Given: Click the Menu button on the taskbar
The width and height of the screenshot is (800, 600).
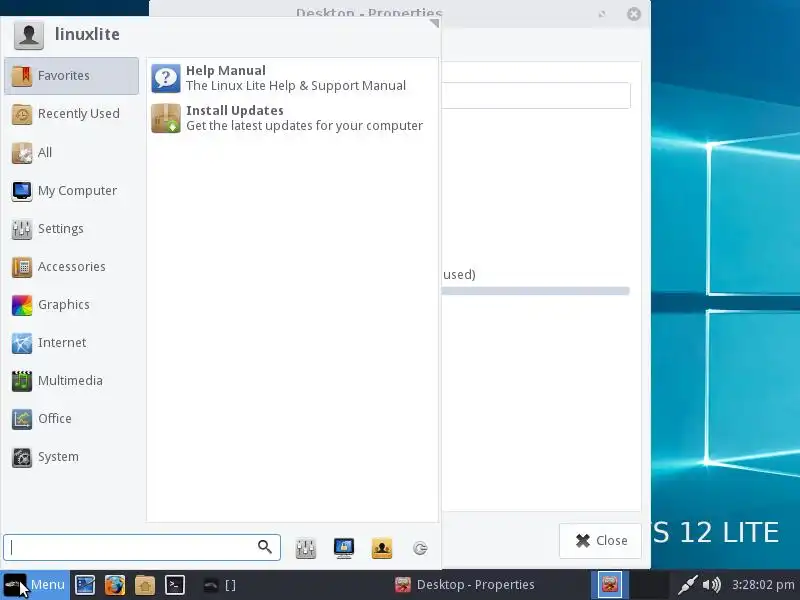Looking at the screenshot, I should (35, 585).
